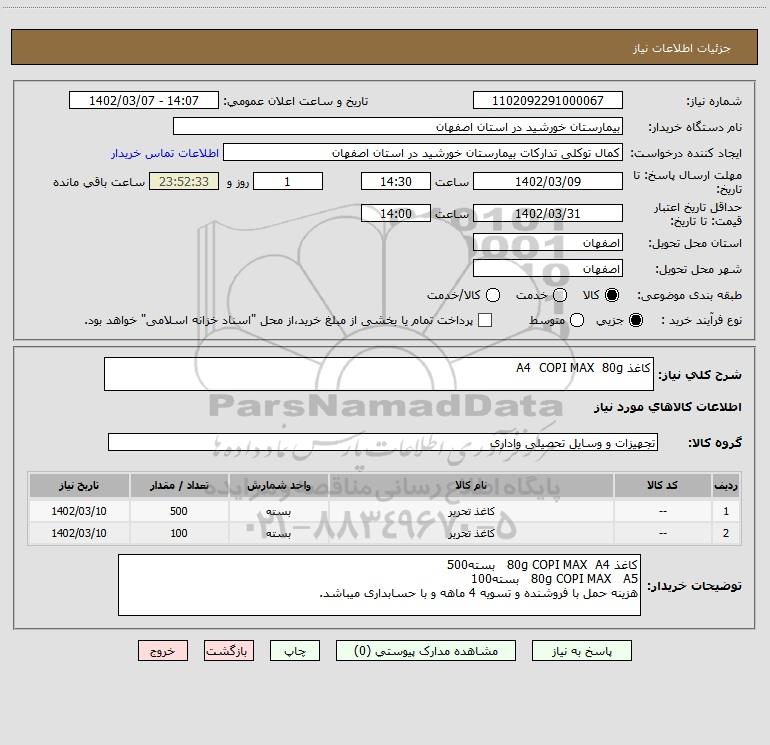Image resolution: width=770 pixels, height=745 pixels.
Task: Click the buyer name field بیمارستان خورشید
Action: 398,127
